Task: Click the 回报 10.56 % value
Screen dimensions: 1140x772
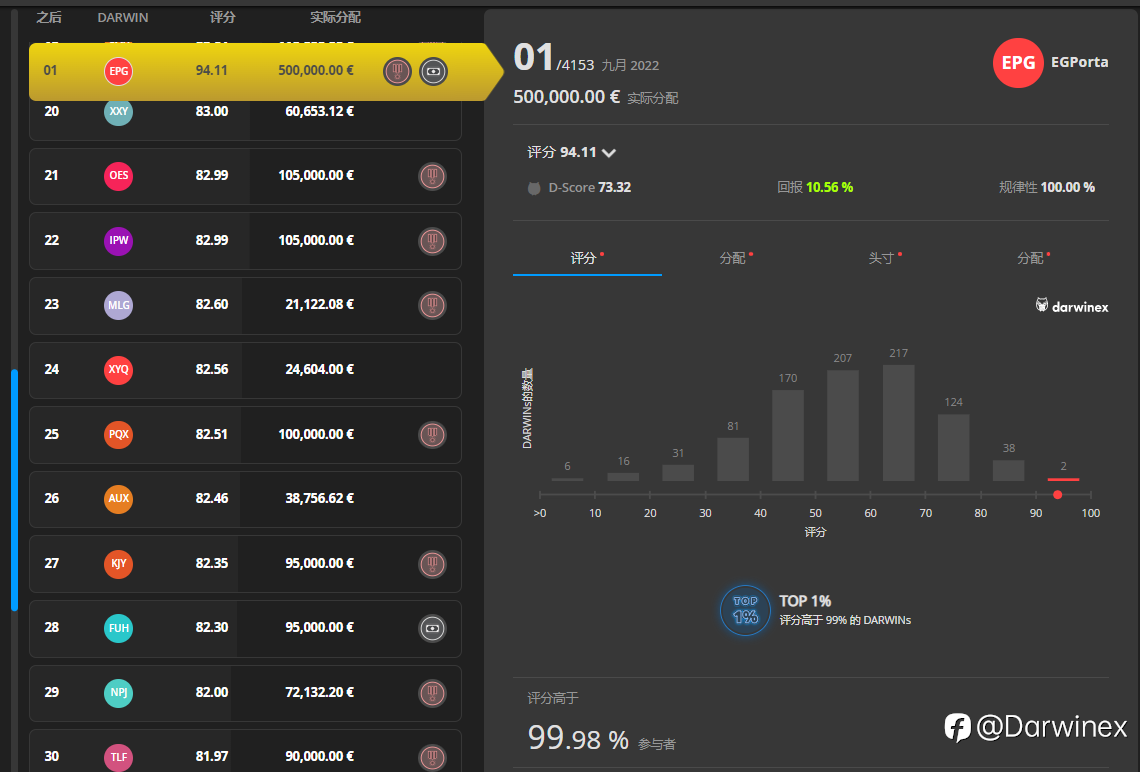Action: click(x=830, y=188)
